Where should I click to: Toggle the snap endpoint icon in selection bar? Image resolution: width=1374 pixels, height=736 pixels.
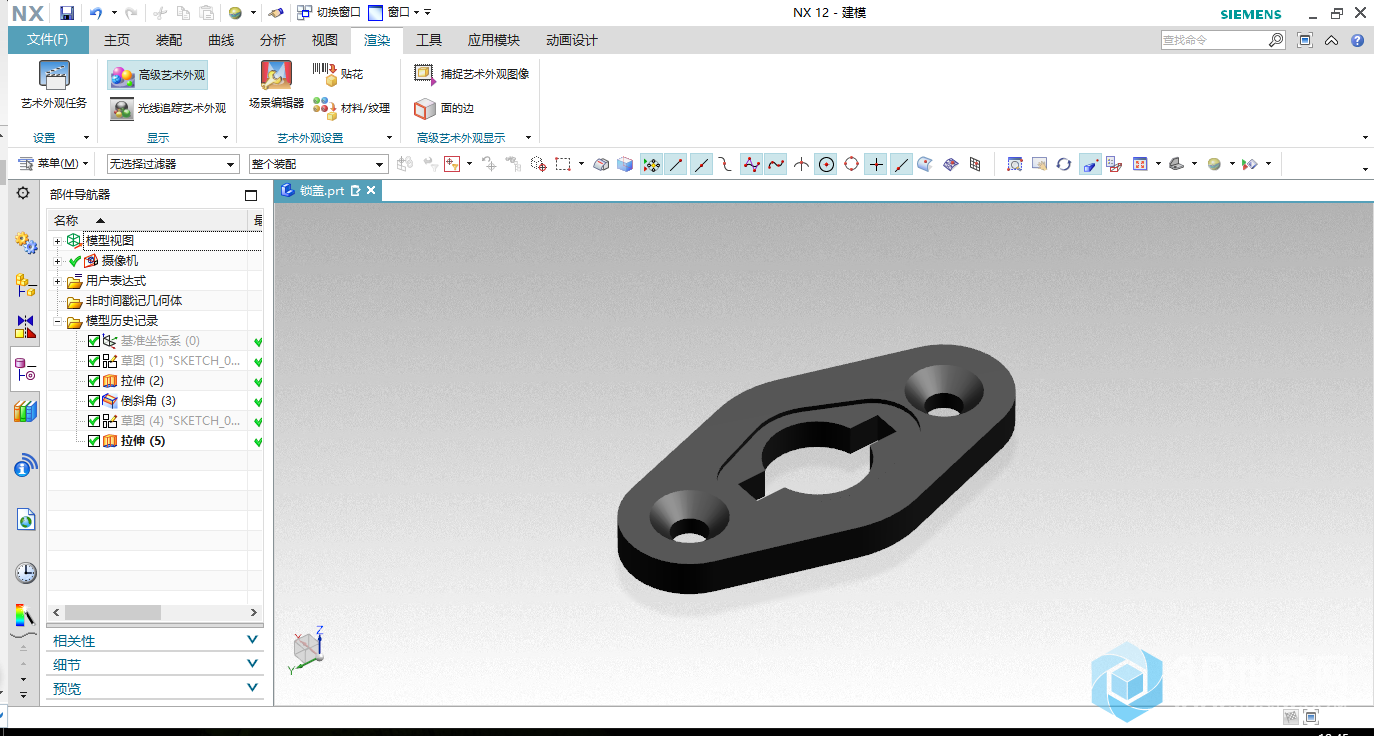point(677,164)
